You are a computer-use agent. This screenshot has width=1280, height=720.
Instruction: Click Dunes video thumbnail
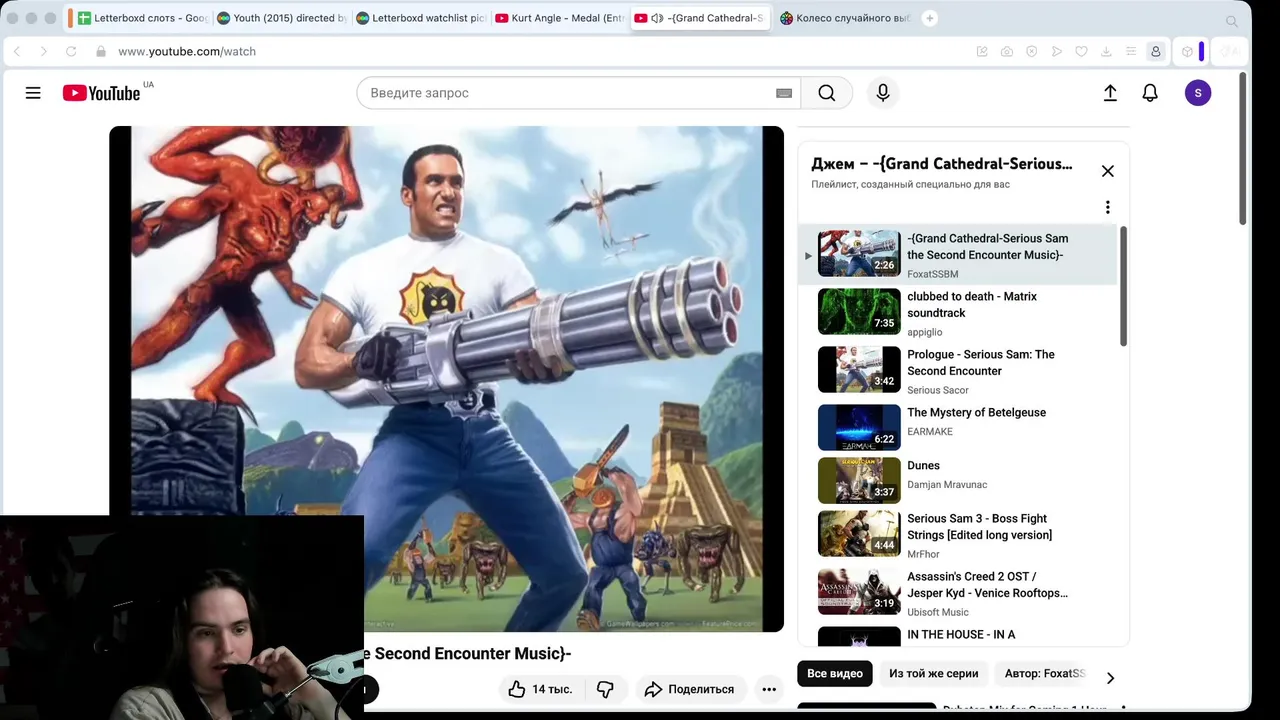point(859,481)
